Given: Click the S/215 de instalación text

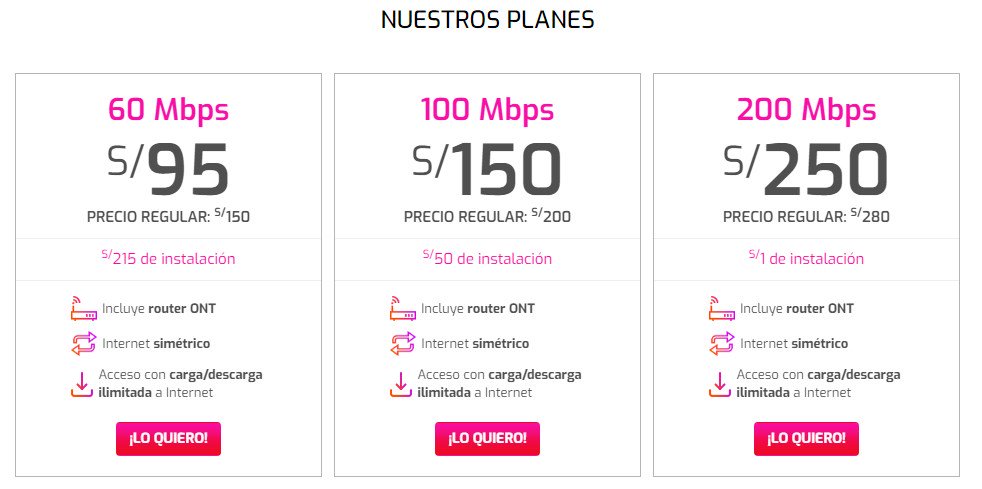Looking at the screenshot, I should pyautogui.click(x=168, y=258).
